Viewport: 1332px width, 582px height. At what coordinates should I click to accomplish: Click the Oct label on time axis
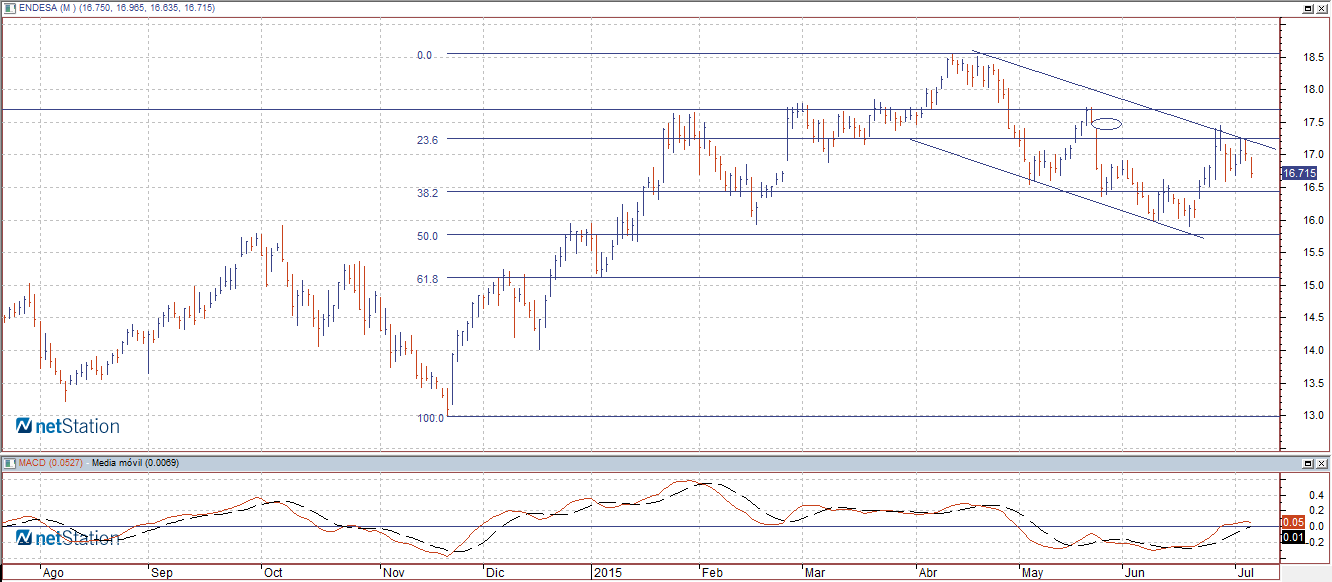tap(272, 574)
